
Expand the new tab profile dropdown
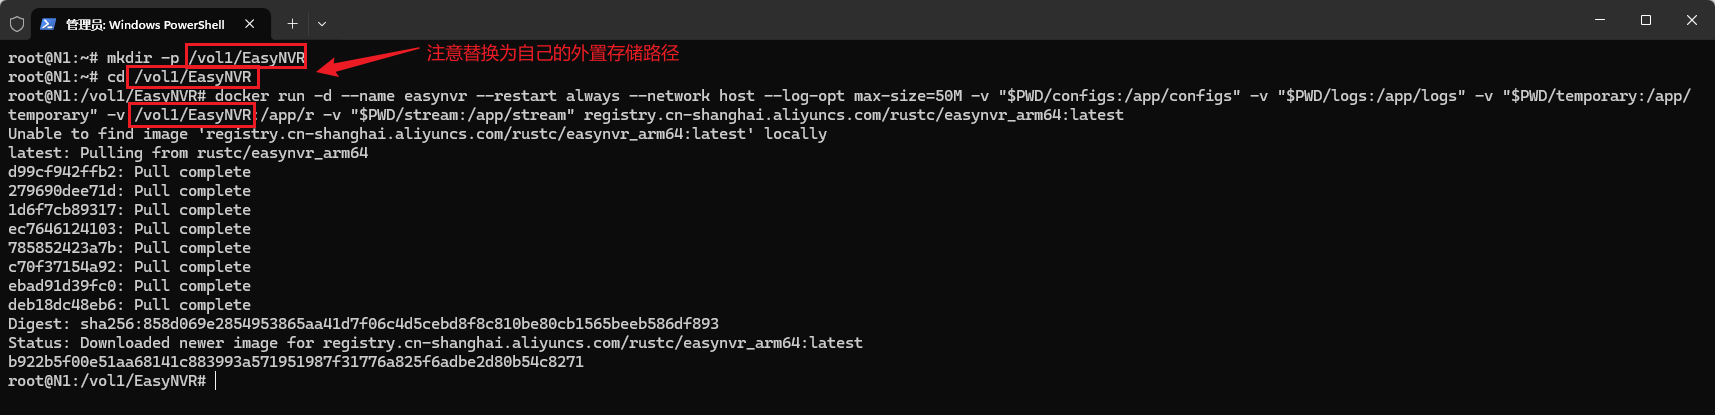click(x=322, y=23)
